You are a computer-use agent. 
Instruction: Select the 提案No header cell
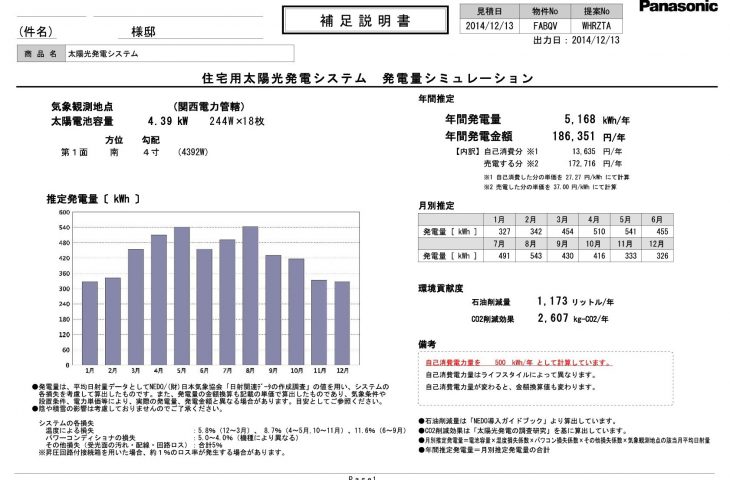596,11
